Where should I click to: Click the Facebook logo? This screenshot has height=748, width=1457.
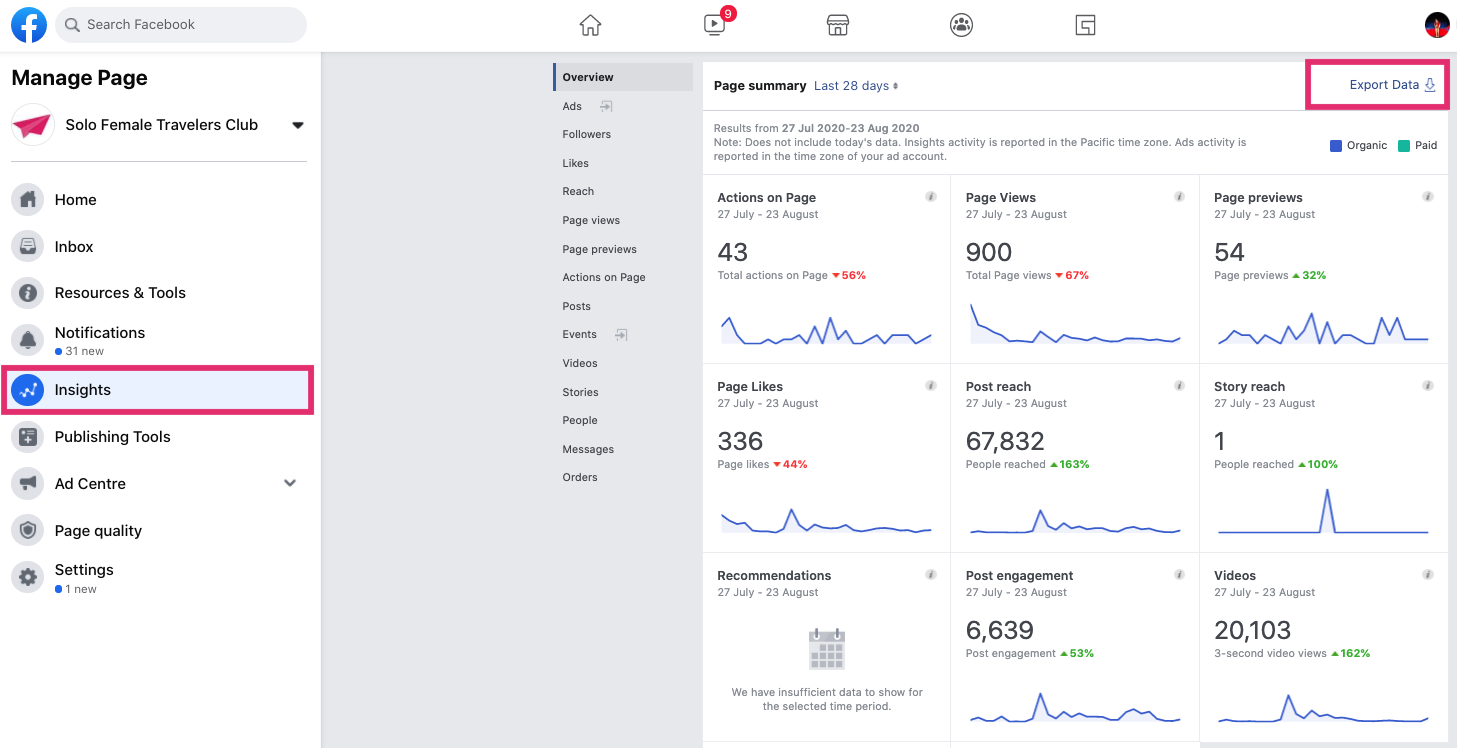click(29, 25)
